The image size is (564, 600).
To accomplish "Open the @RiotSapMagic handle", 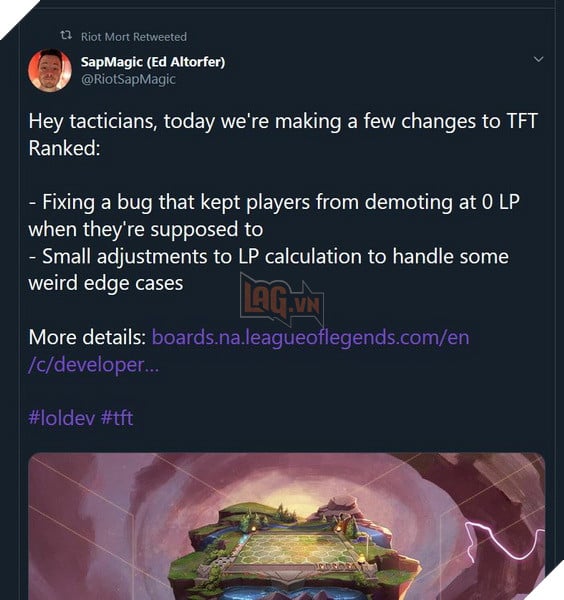I will pos(128,79).
